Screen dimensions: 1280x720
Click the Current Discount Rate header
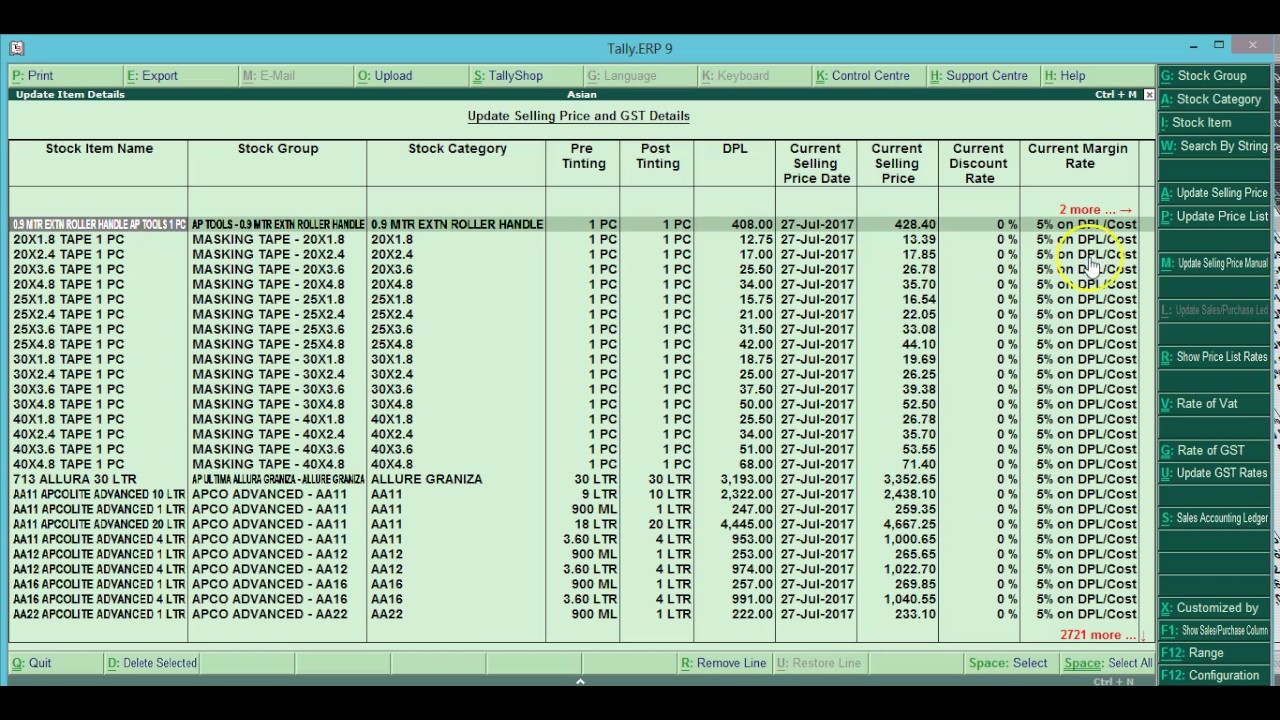(x=978, y=164)
